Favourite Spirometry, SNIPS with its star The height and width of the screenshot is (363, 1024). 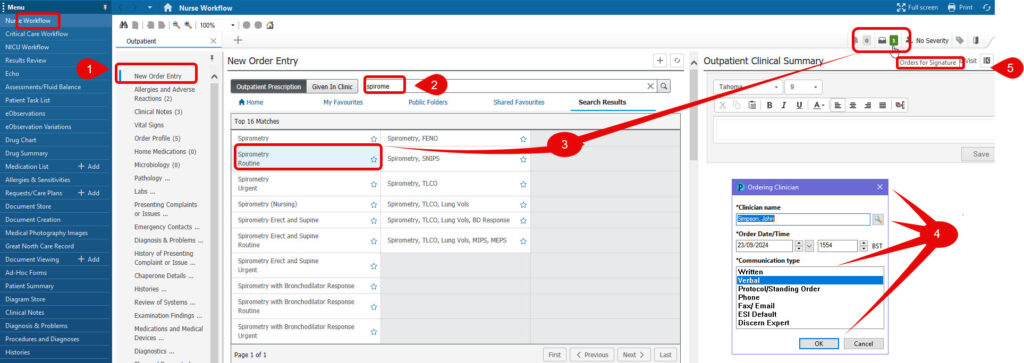(x=523, y=159)
